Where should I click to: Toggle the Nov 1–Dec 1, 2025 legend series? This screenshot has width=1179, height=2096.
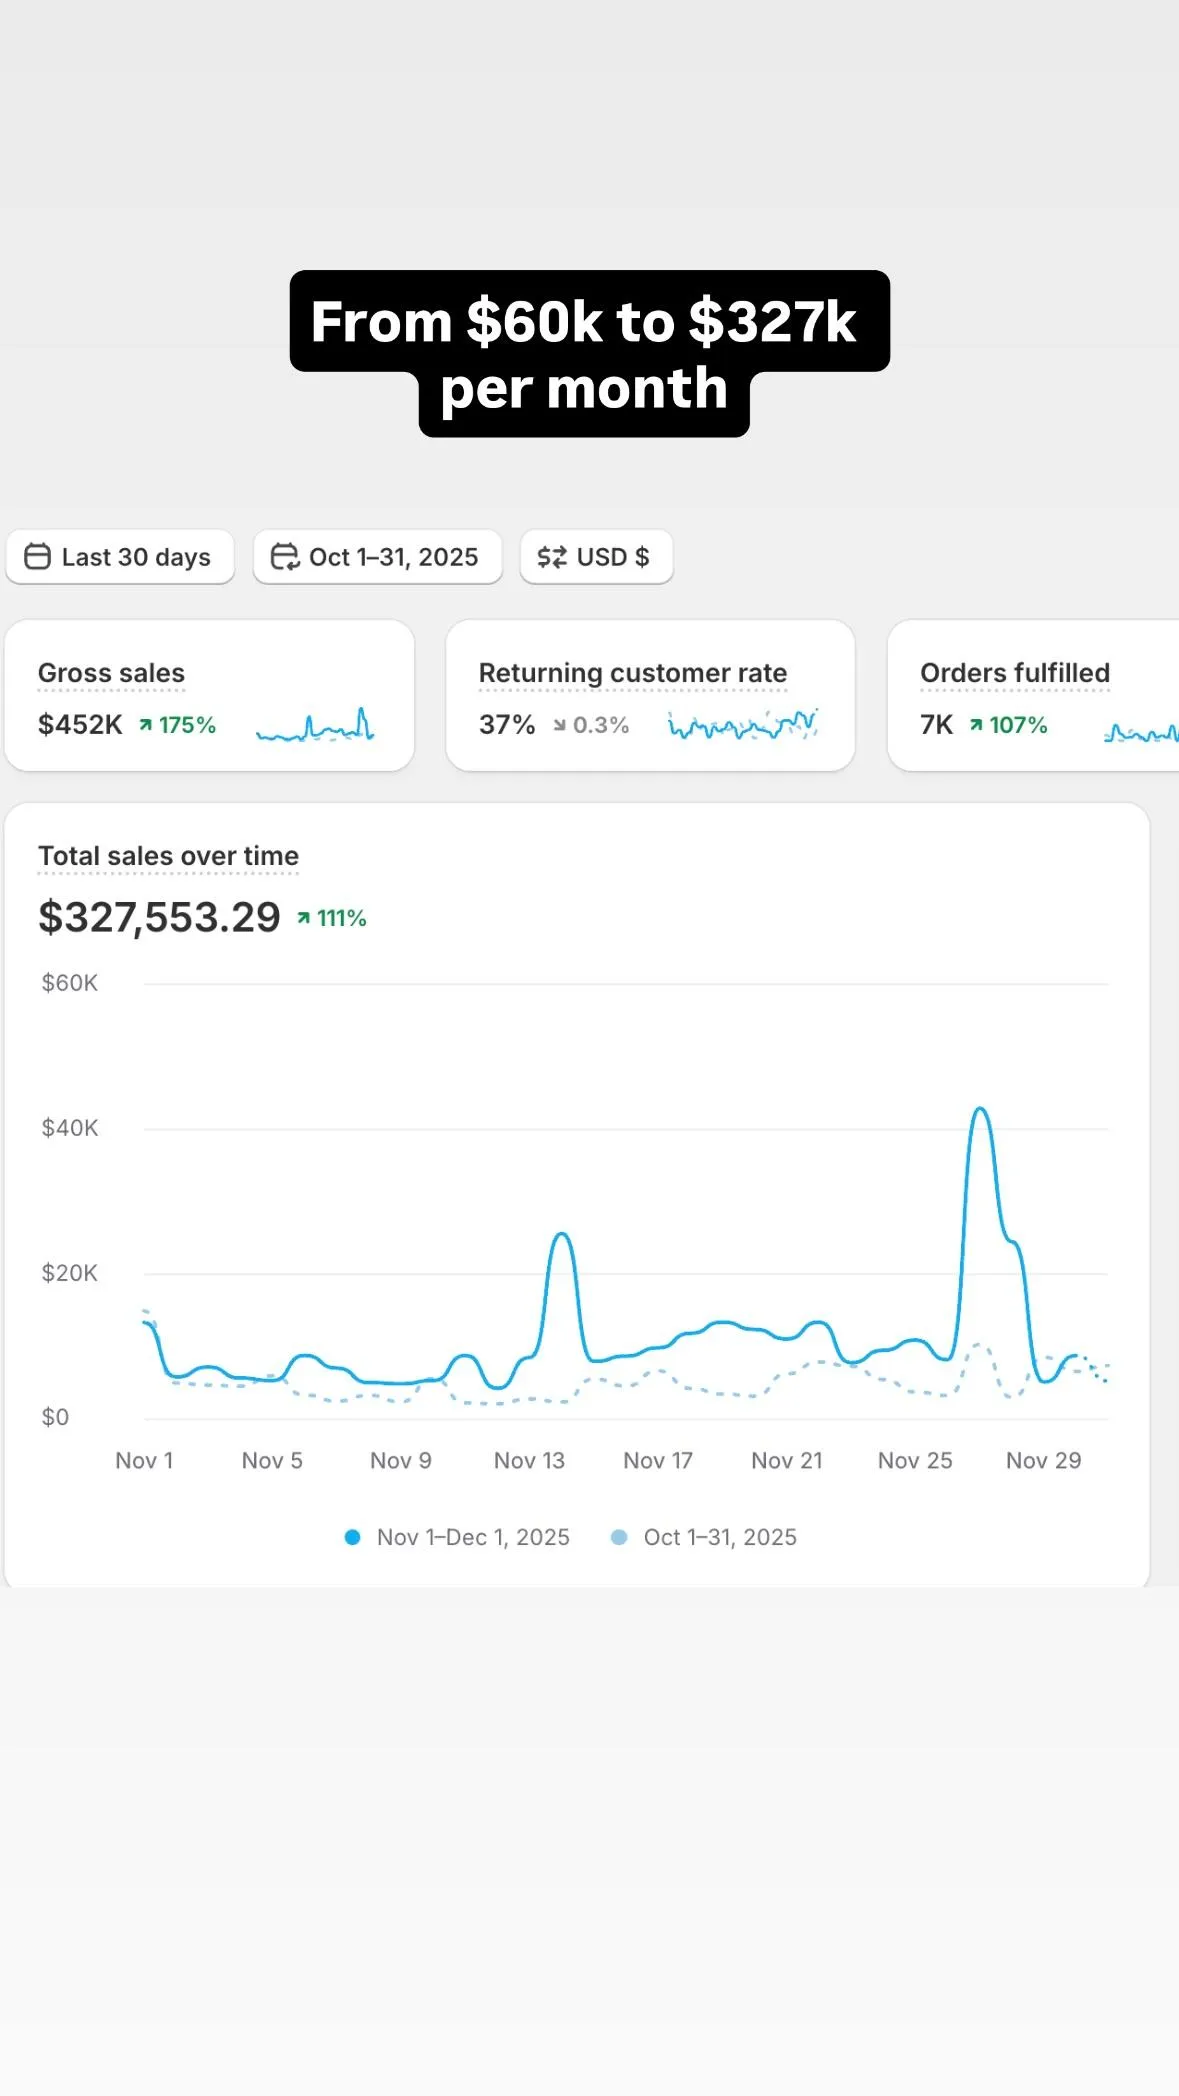point(472,1537)
